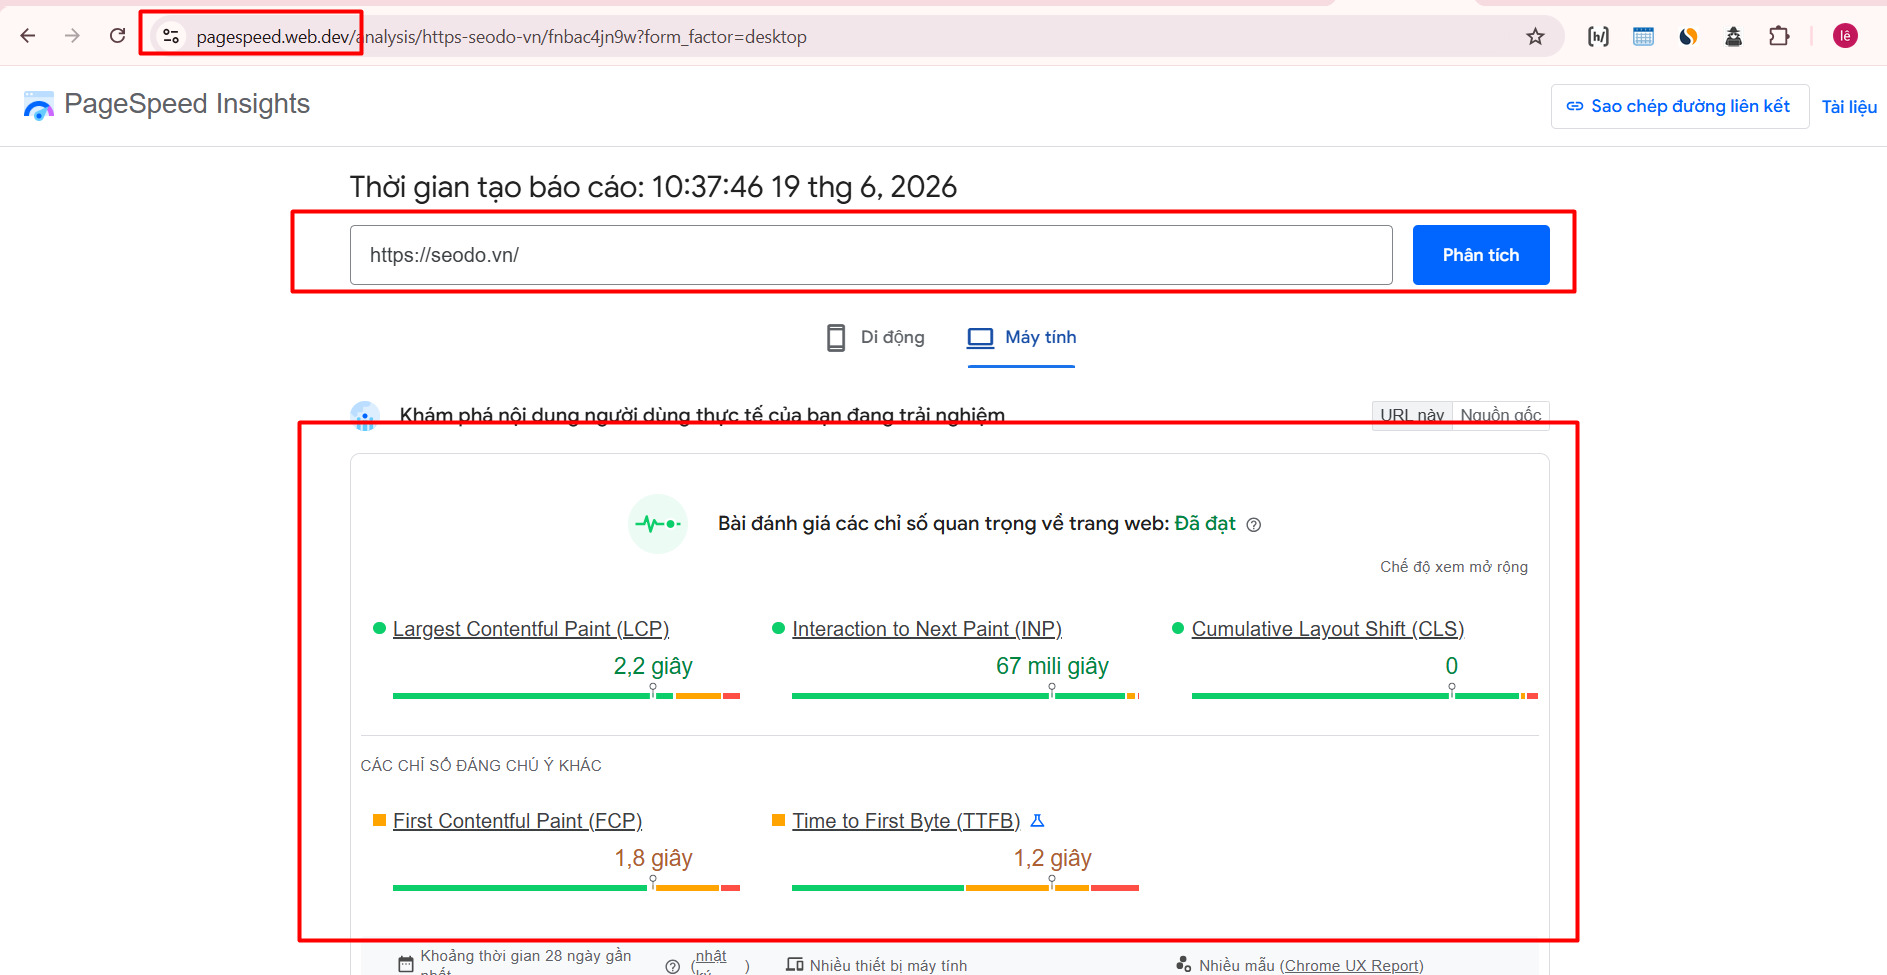This screenshot has height=975, width=1887.
Task: Open Largest Contentful Paint (LCP) link
Action: click(x=531, y=629)
